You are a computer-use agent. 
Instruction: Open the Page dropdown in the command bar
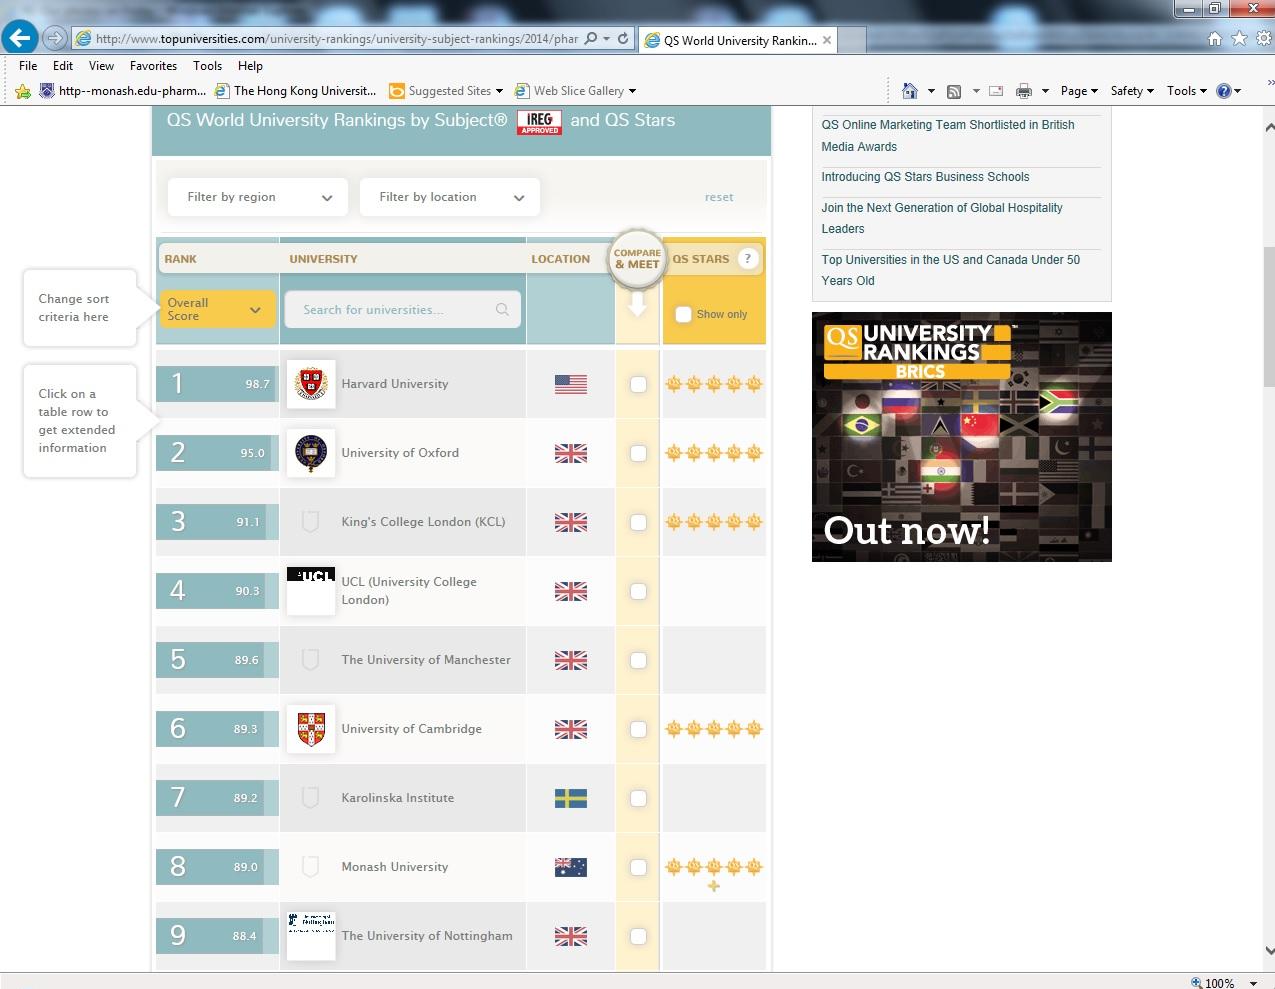tap(1079, 91)
